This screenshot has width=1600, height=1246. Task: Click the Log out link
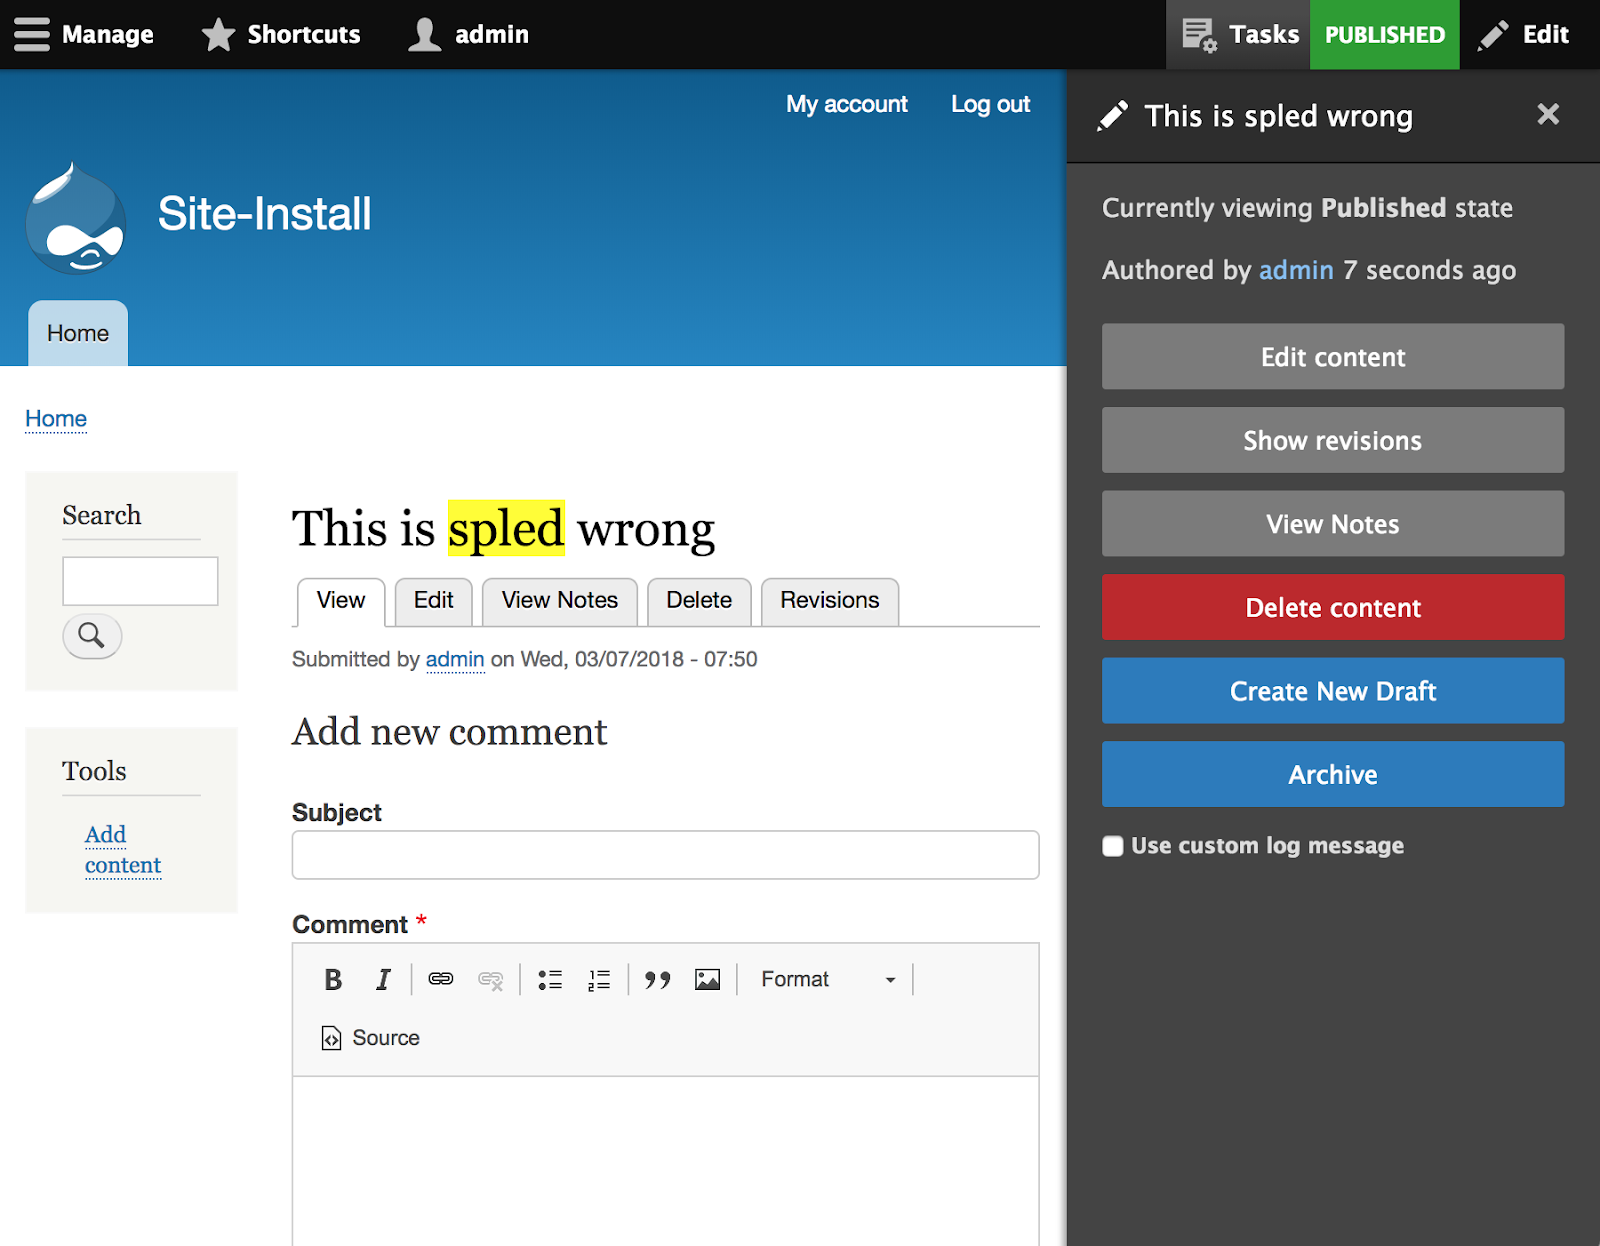[990, 104]
